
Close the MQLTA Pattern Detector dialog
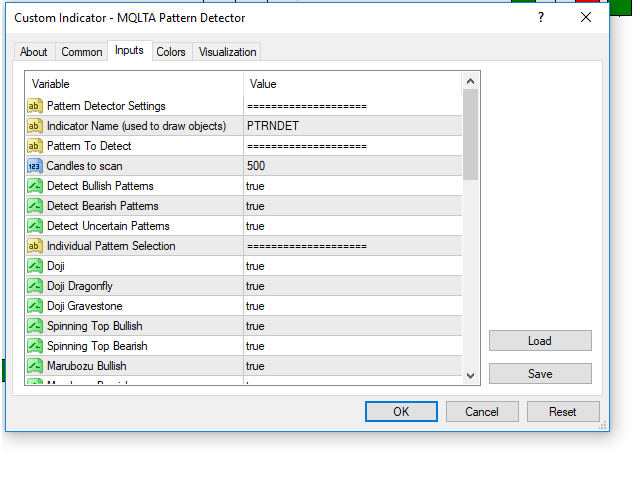pos(586,18)
